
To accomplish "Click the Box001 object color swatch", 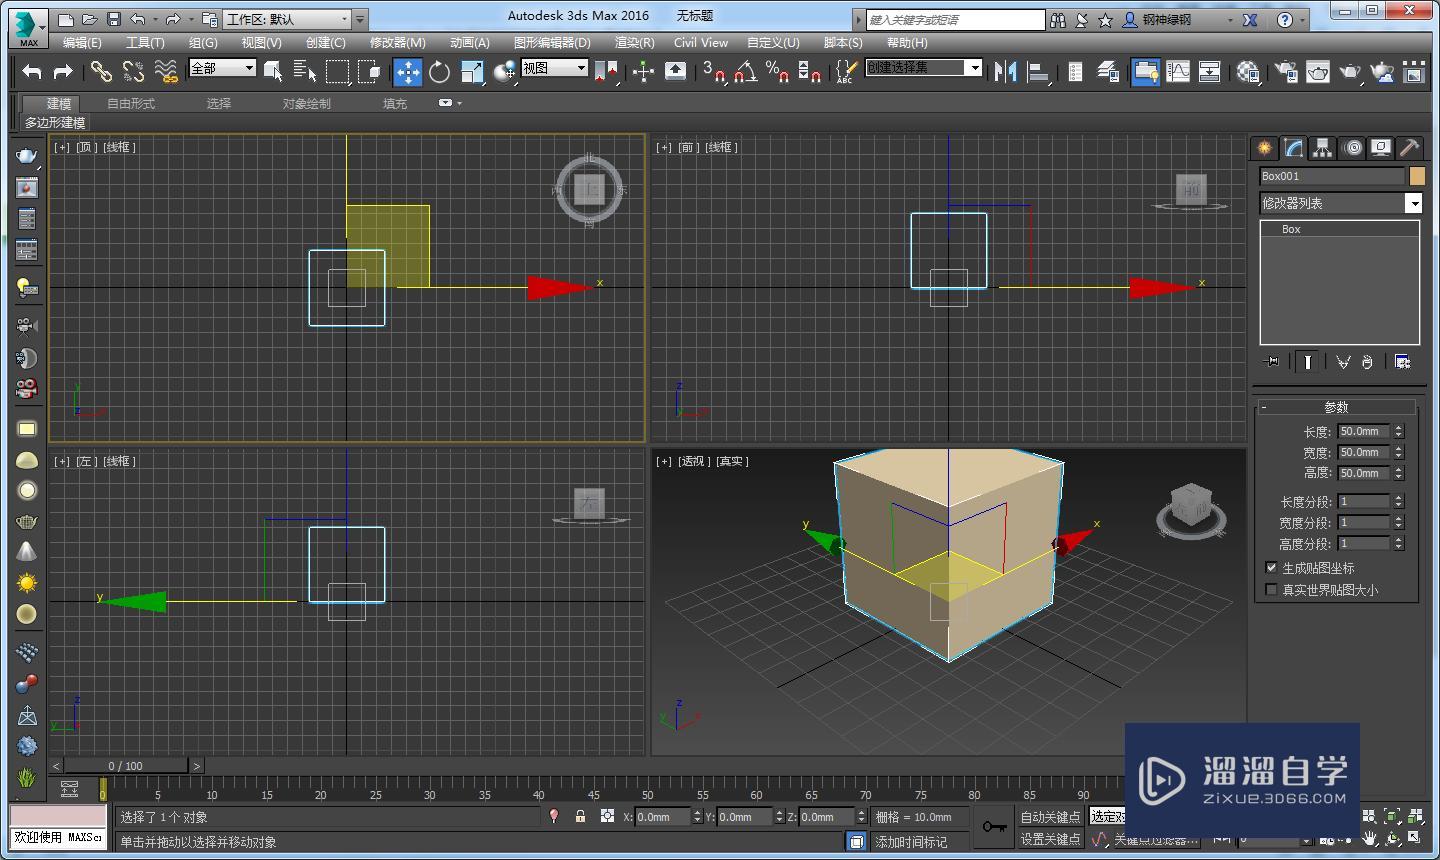I will [x=1417, y=176].
